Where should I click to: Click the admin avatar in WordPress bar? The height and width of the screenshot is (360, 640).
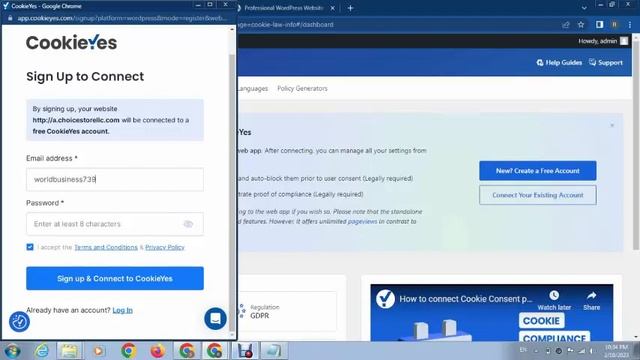pyautogui.click(x=624, y=41)
